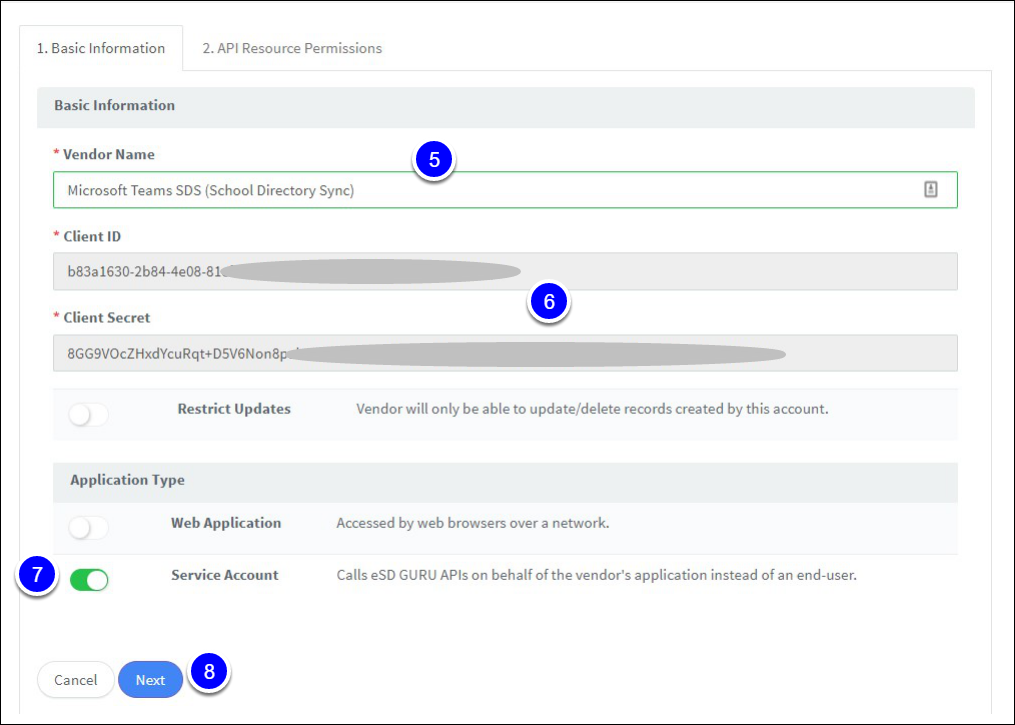The width and height of the screenshot is (1015, 725).
Task: Select the Client ID field
Action: point(505,271)
